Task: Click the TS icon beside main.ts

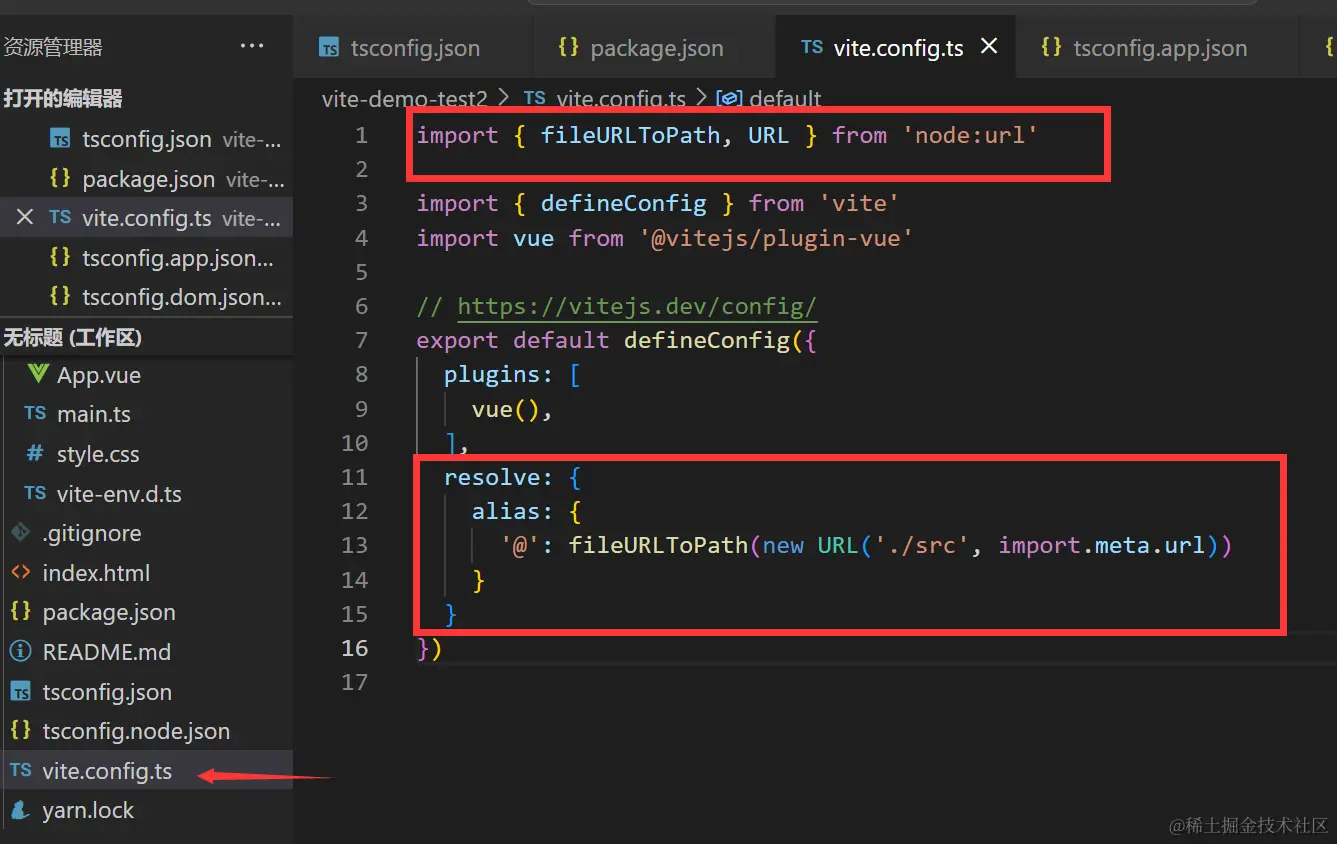Action: coord(35,413)
